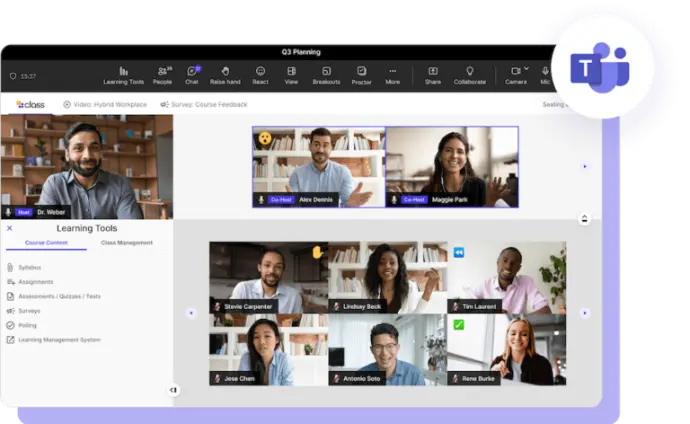Click the Proctor toolbar icon

coord(361,74)
